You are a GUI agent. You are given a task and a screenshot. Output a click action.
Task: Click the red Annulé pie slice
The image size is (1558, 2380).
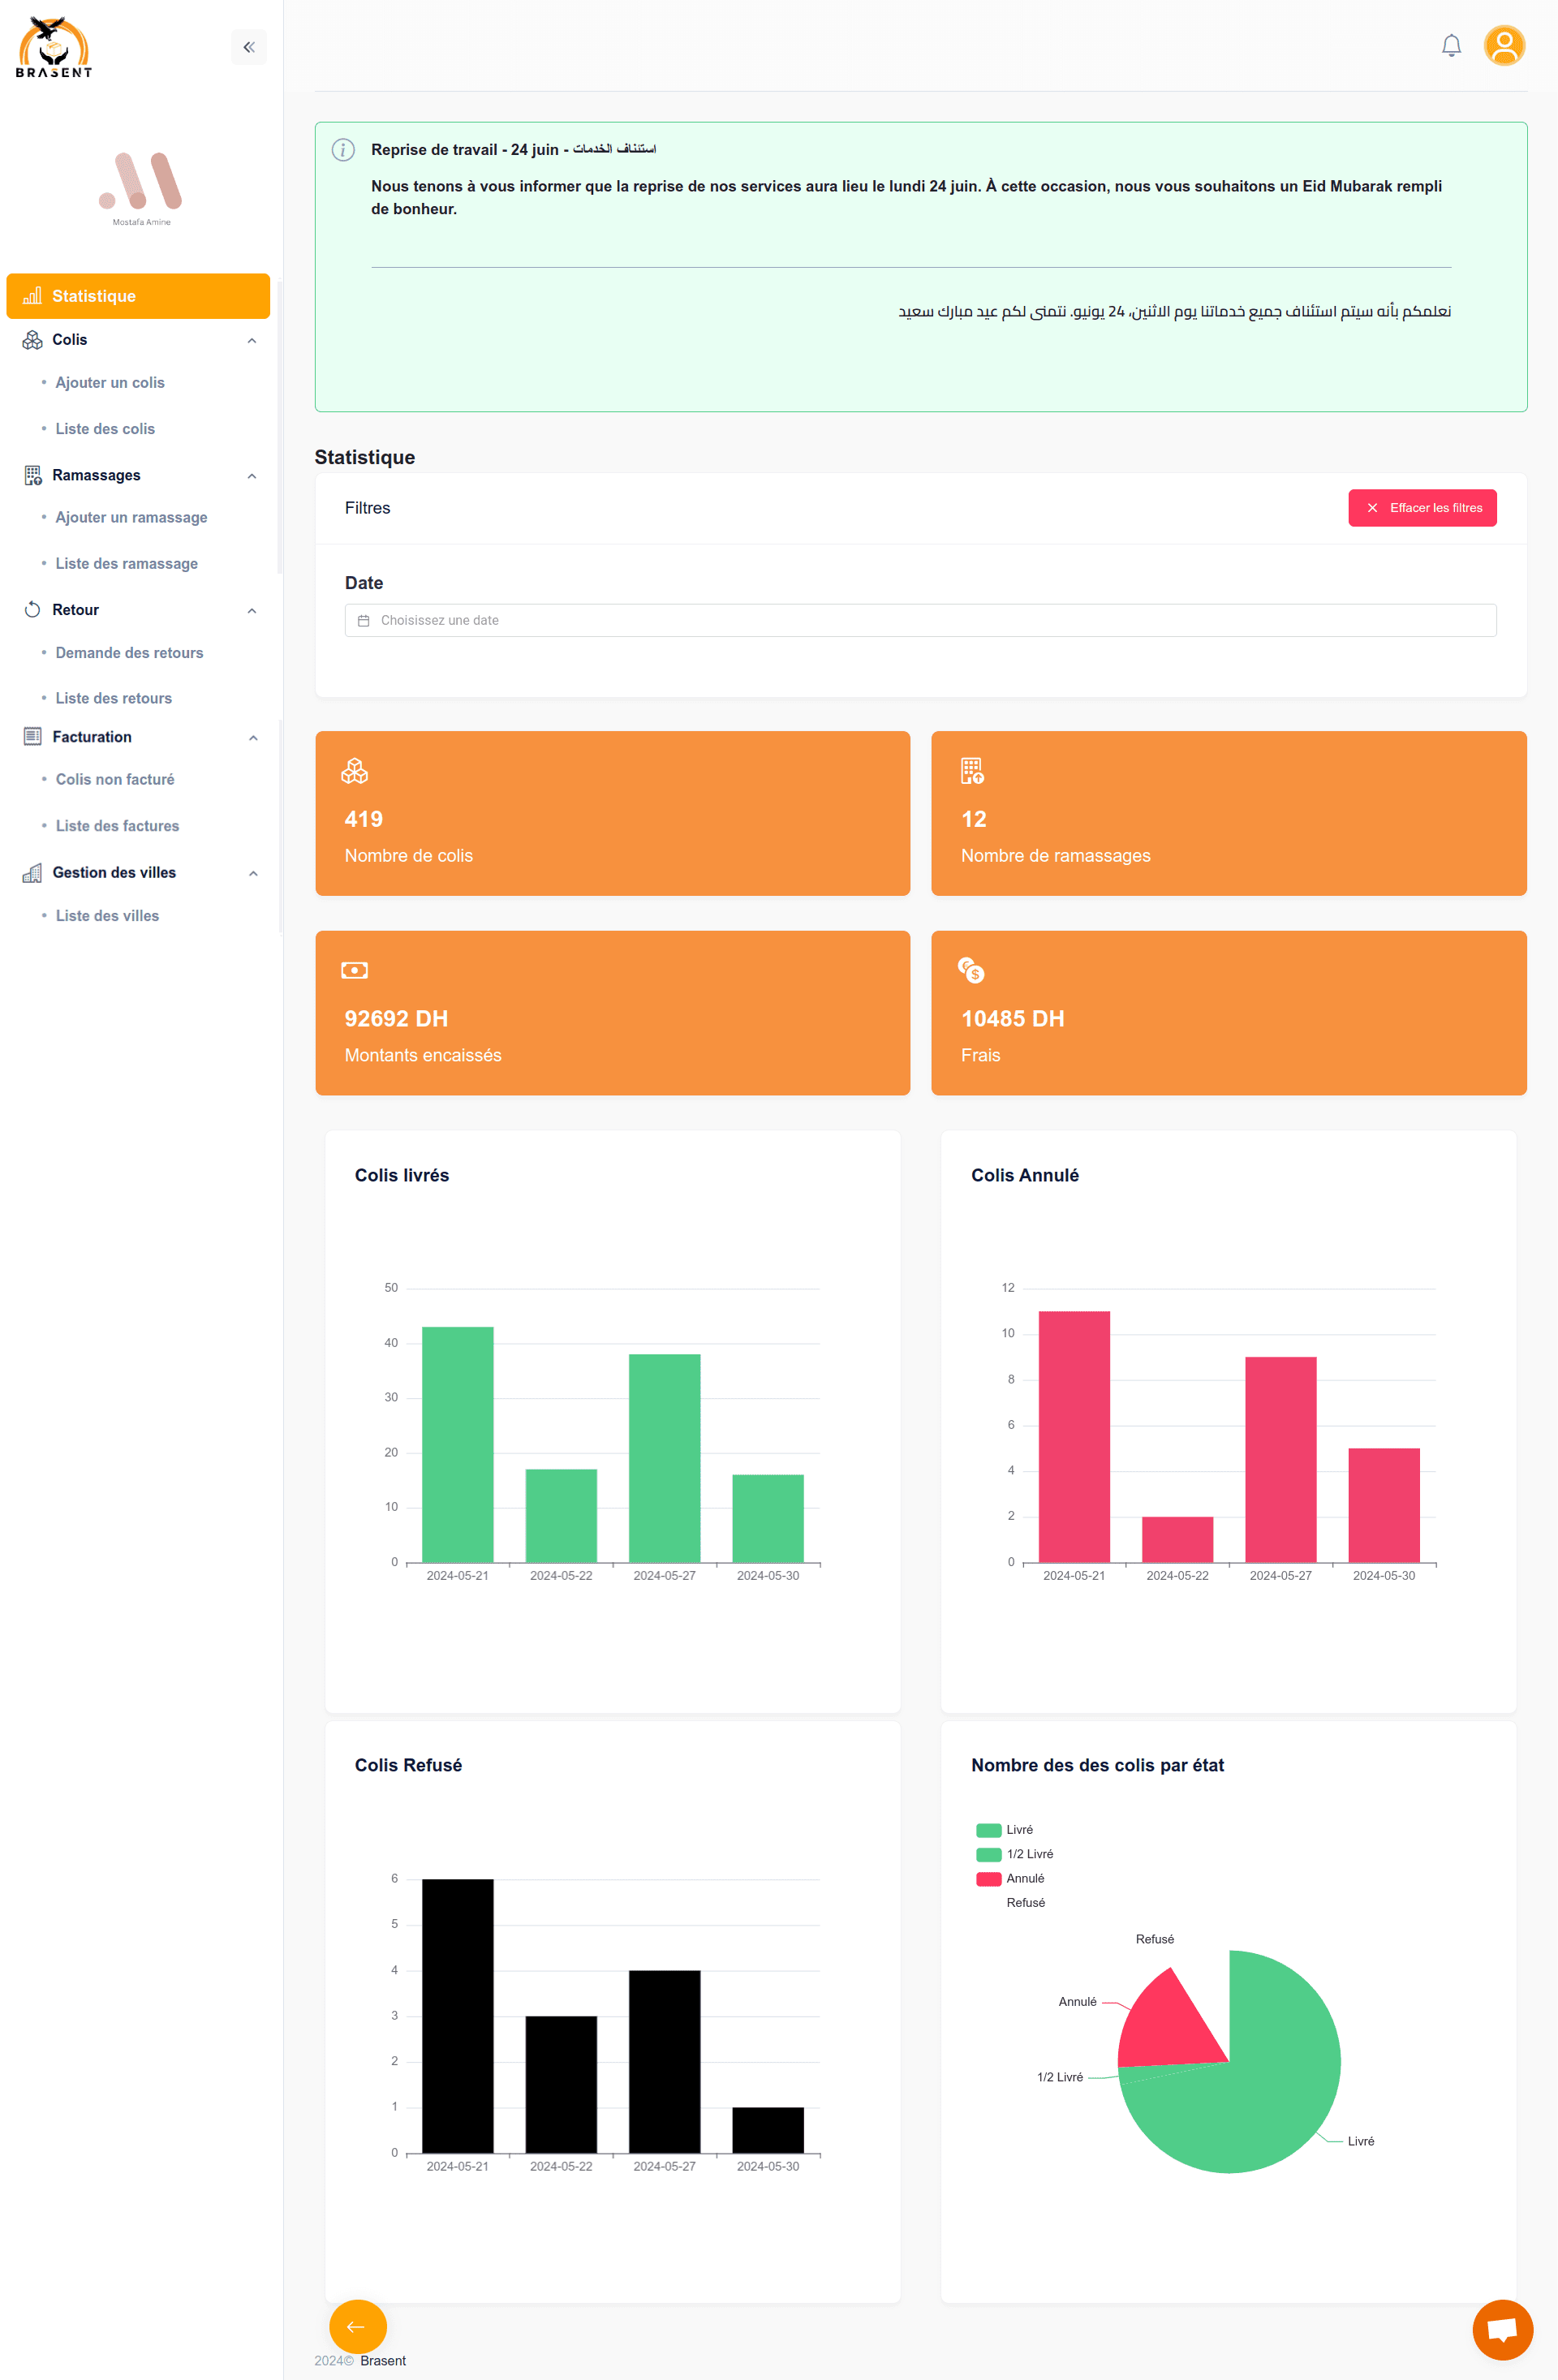1167,2030
